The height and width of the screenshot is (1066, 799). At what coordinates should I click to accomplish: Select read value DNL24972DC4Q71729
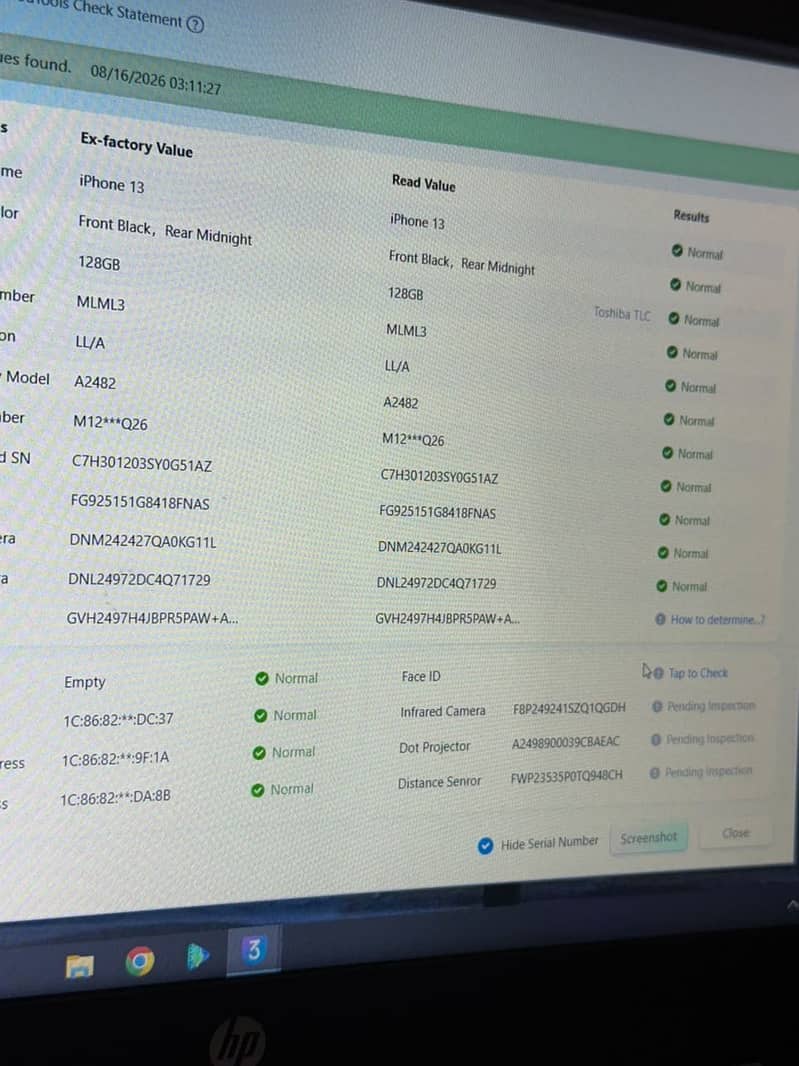(x=437, y=583)
